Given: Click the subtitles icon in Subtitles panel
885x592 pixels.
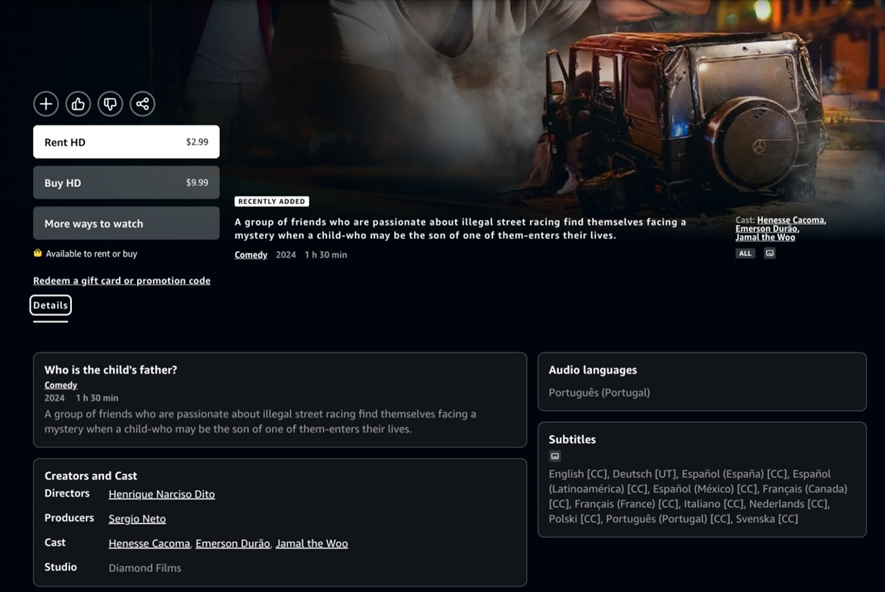Looking at the screenshot, I should pos(555,456).
